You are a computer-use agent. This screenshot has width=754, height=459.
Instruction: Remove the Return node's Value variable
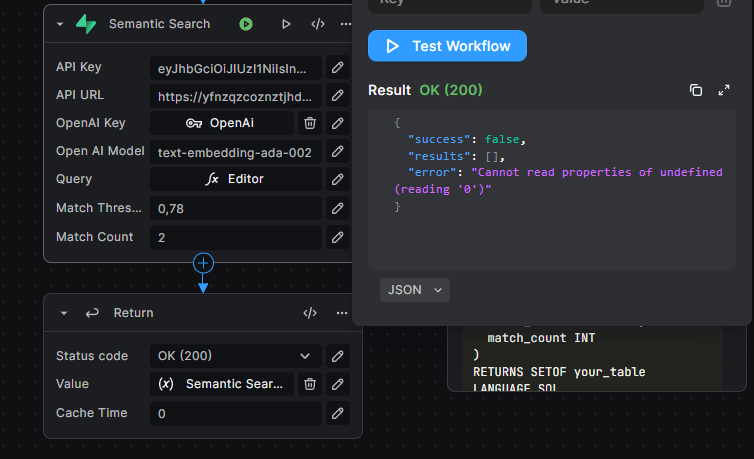[310, 384]
